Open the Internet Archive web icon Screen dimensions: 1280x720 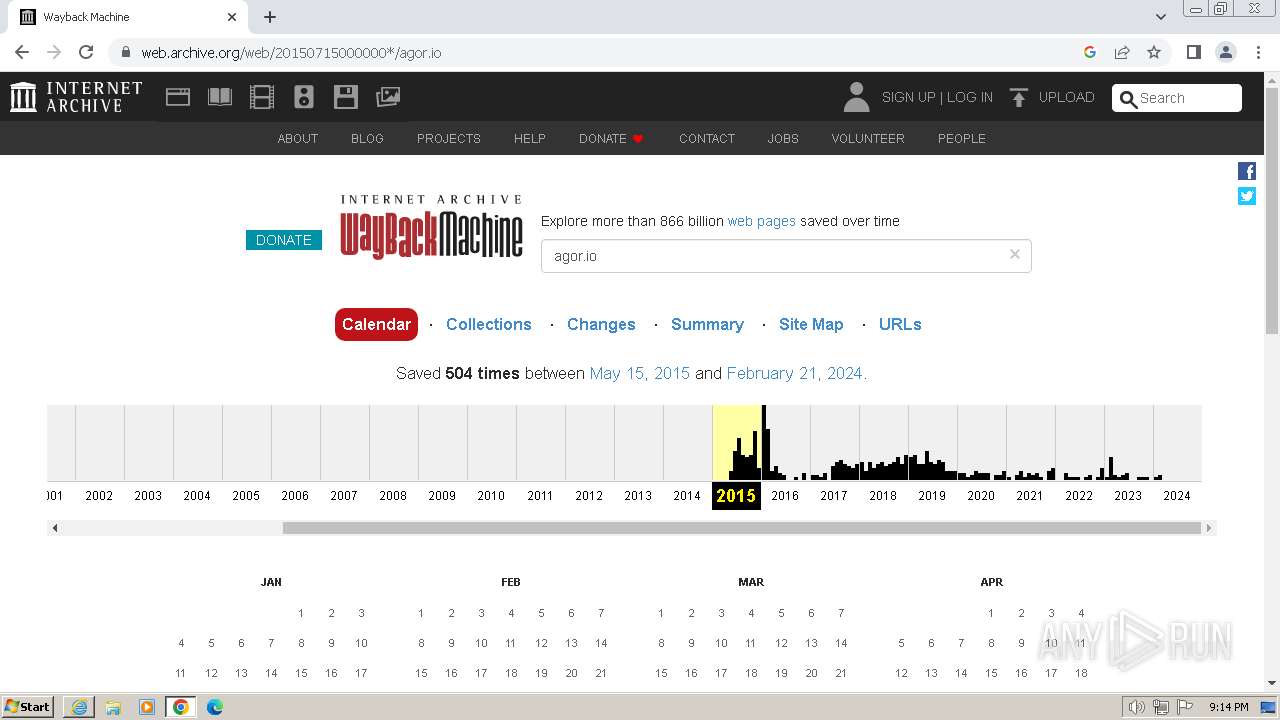pos(178,97)
